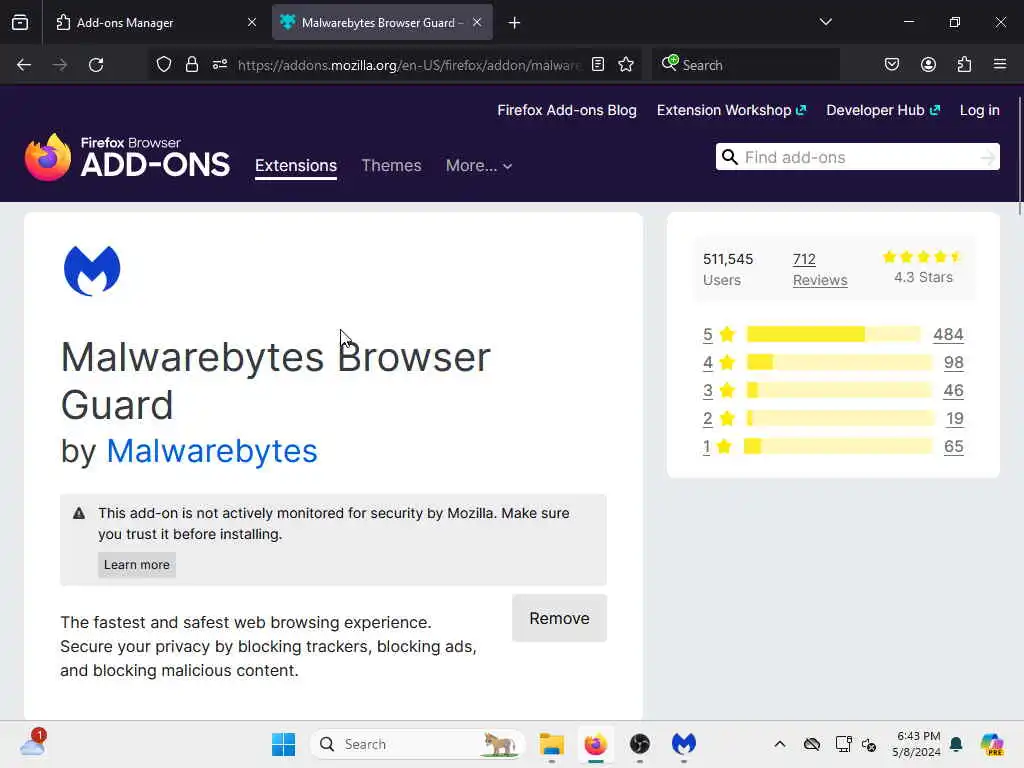
Task: Close the Malwarebytes Browser Guard tab
Action: point(477,22)
